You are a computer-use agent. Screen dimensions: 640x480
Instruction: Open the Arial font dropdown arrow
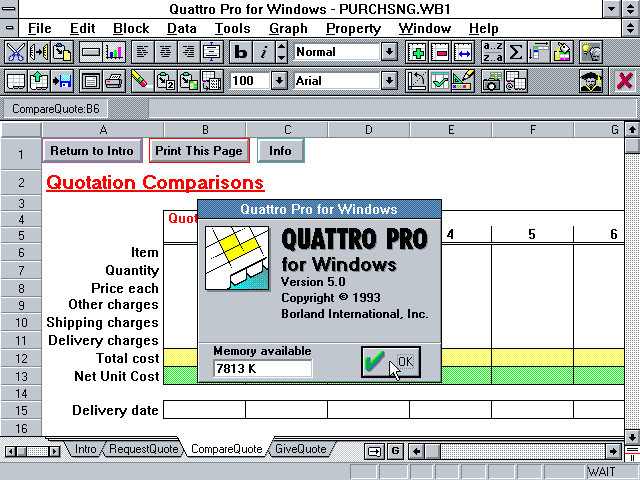tap(389, 81)
